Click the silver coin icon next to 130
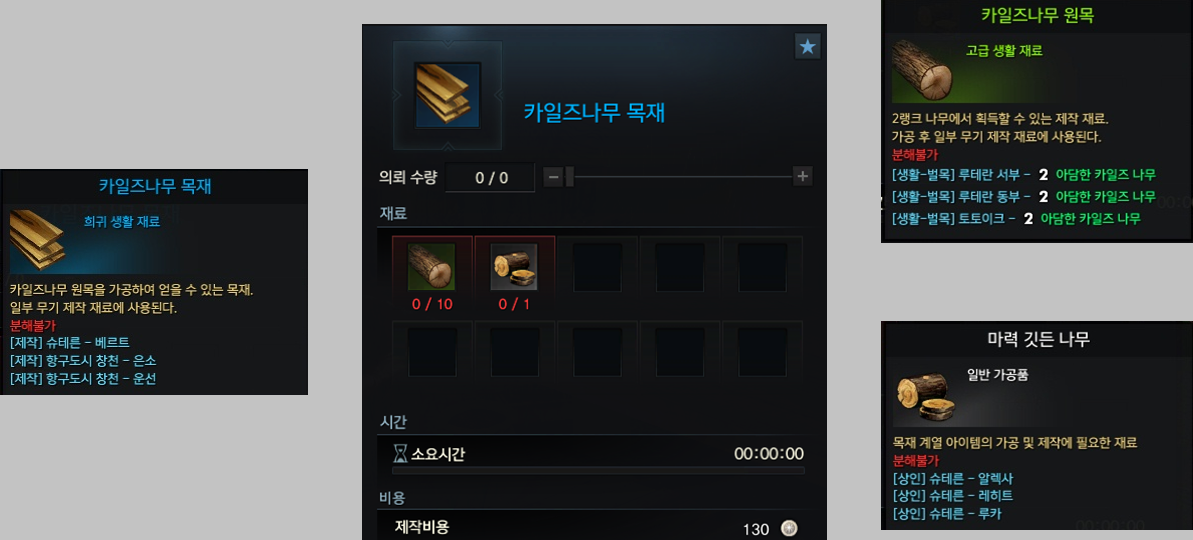The height and width of the screenshot is (540, 1193). [789, 529]
